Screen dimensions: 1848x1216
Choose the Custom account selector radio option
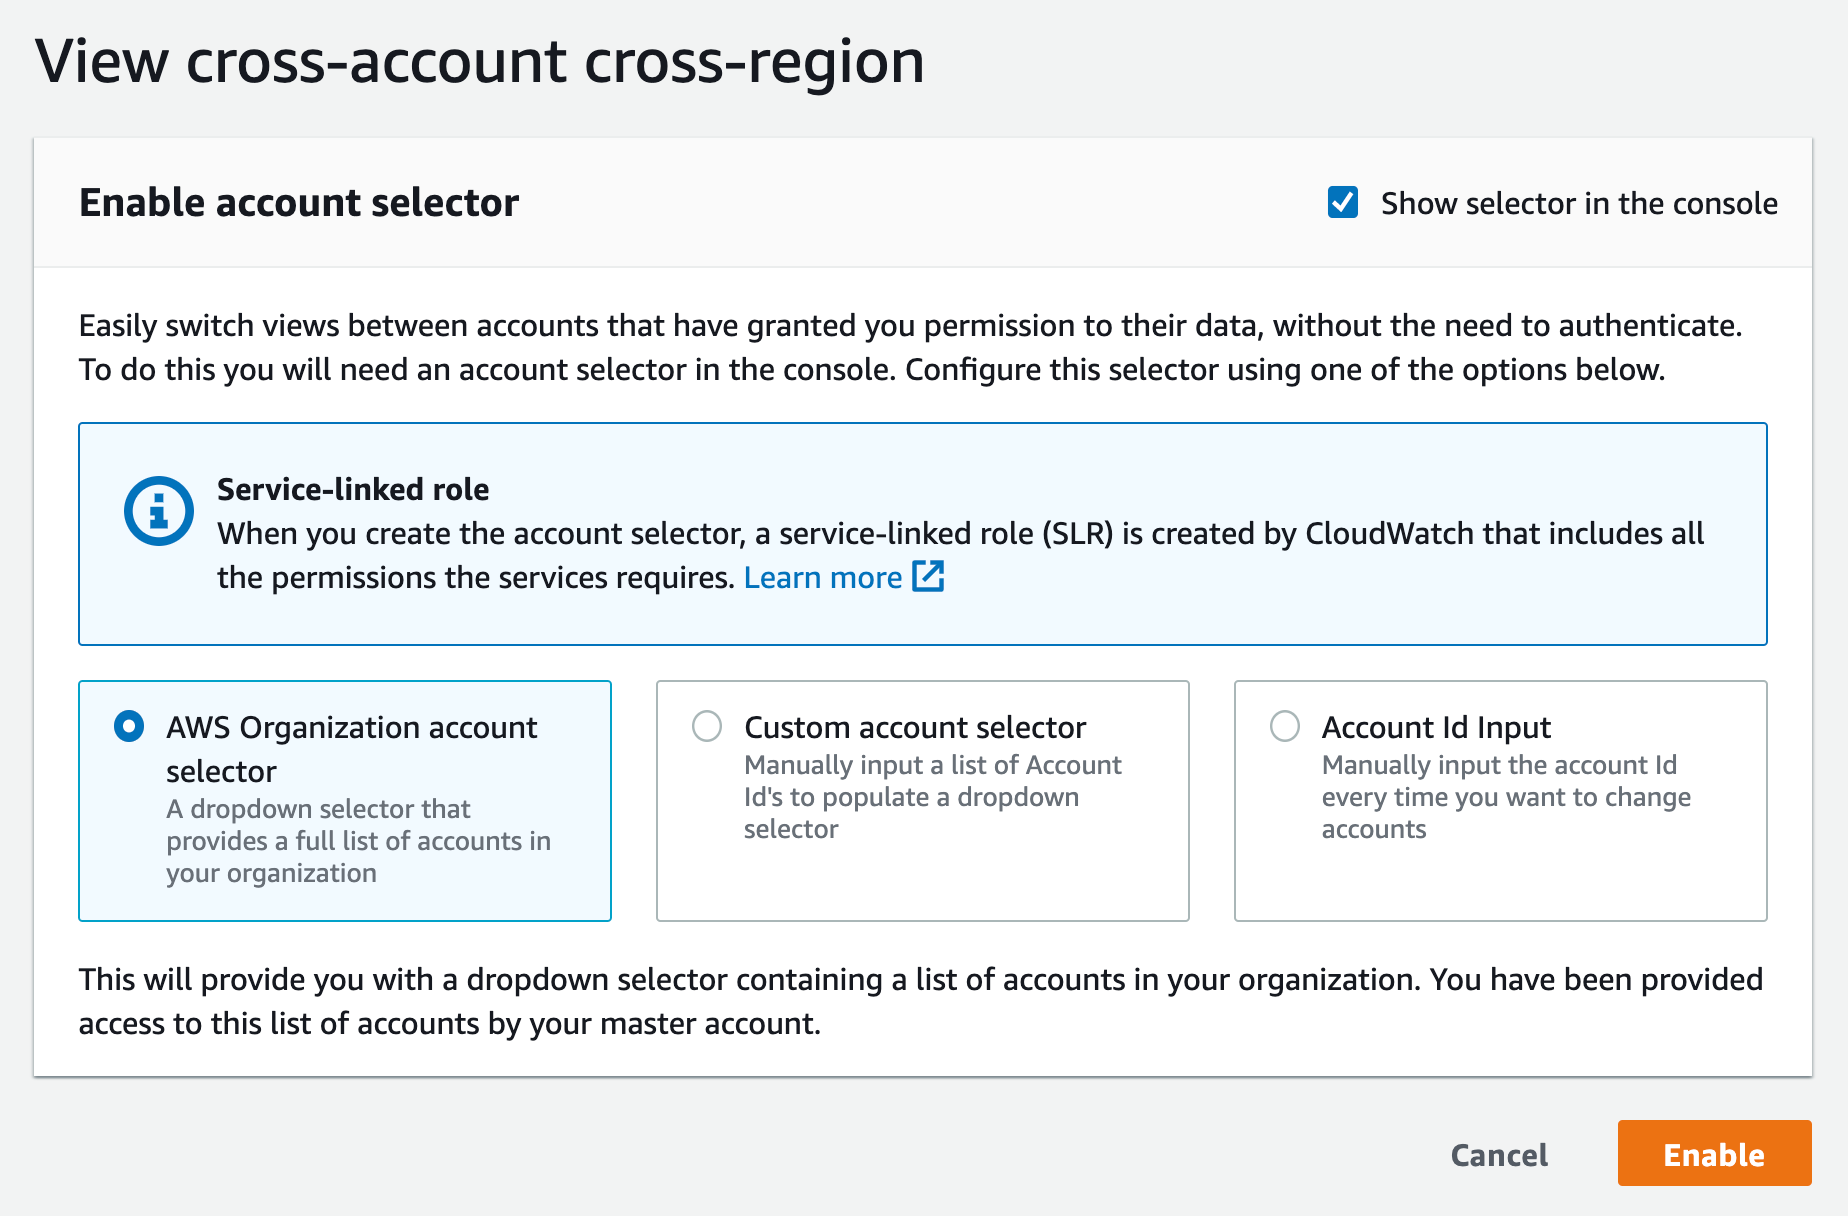click(x=707, y=726)
